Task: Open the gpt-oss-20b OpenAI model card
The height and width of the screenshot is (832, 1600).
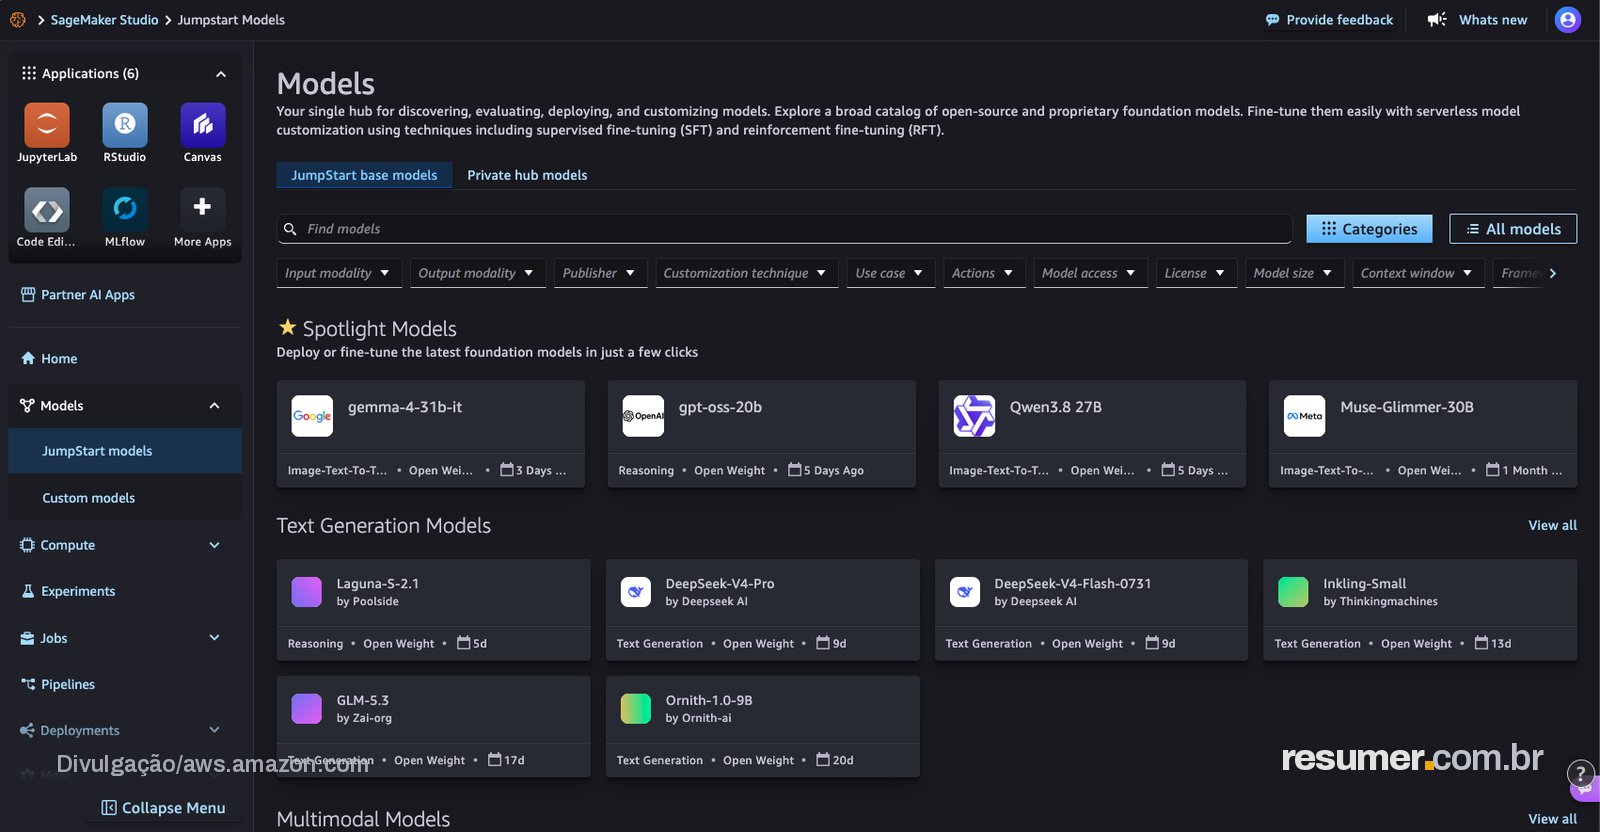Action: point(762,434)
